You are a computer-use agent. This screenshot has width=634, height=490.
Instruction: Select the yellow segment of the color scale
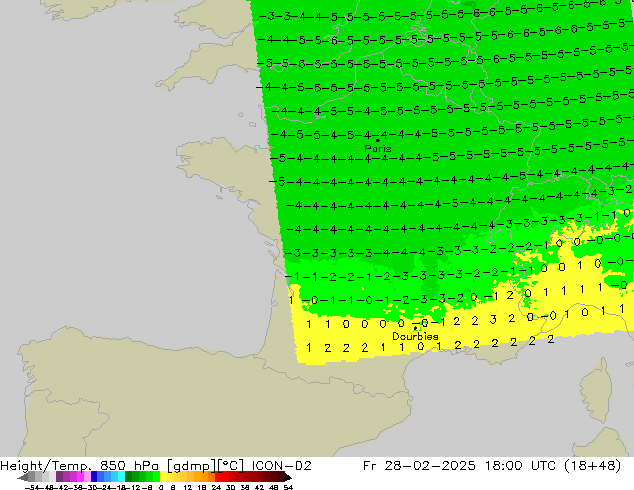tap(163, 477)
